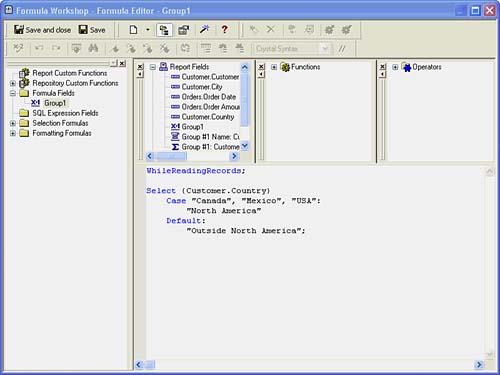Click the properties icon beside the tree toggle
This screenshot has height=375, width=500.
pyautogui.click(x=183, y=30)
